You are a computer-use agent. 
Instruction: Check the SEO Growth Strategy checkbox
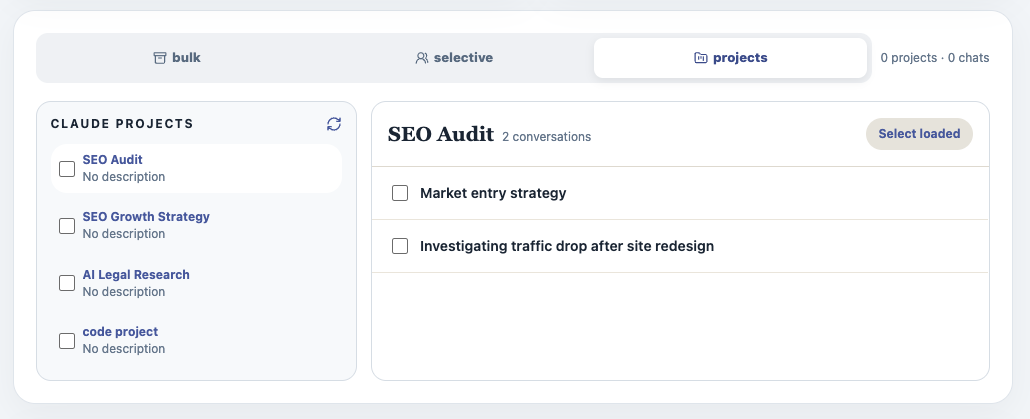pos(67,226)
